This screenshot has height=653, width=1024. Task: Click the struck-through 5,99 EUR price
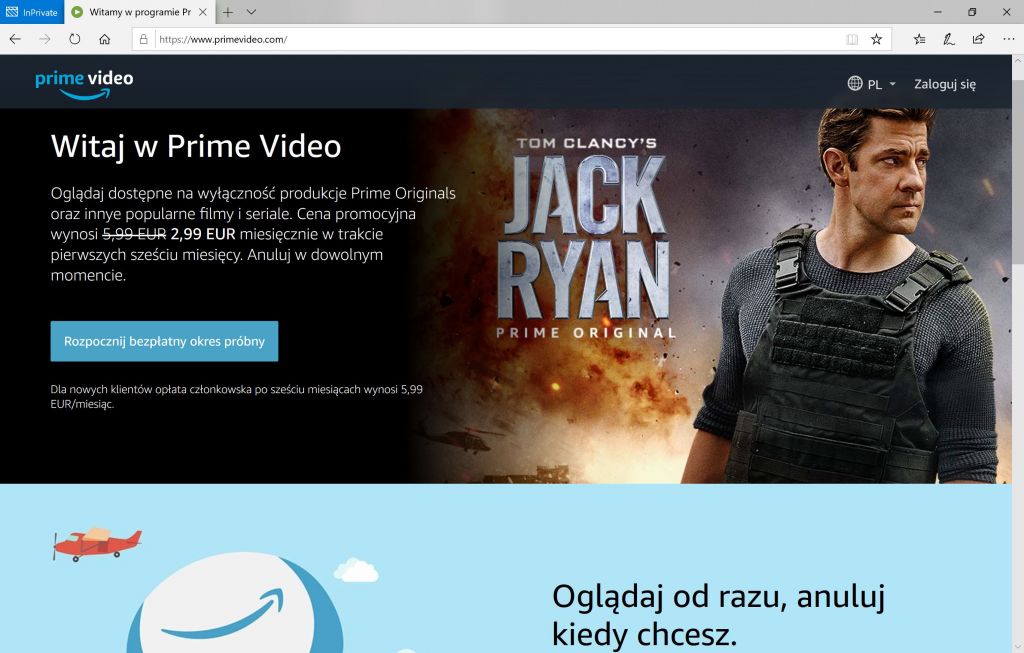pos(135,234)
